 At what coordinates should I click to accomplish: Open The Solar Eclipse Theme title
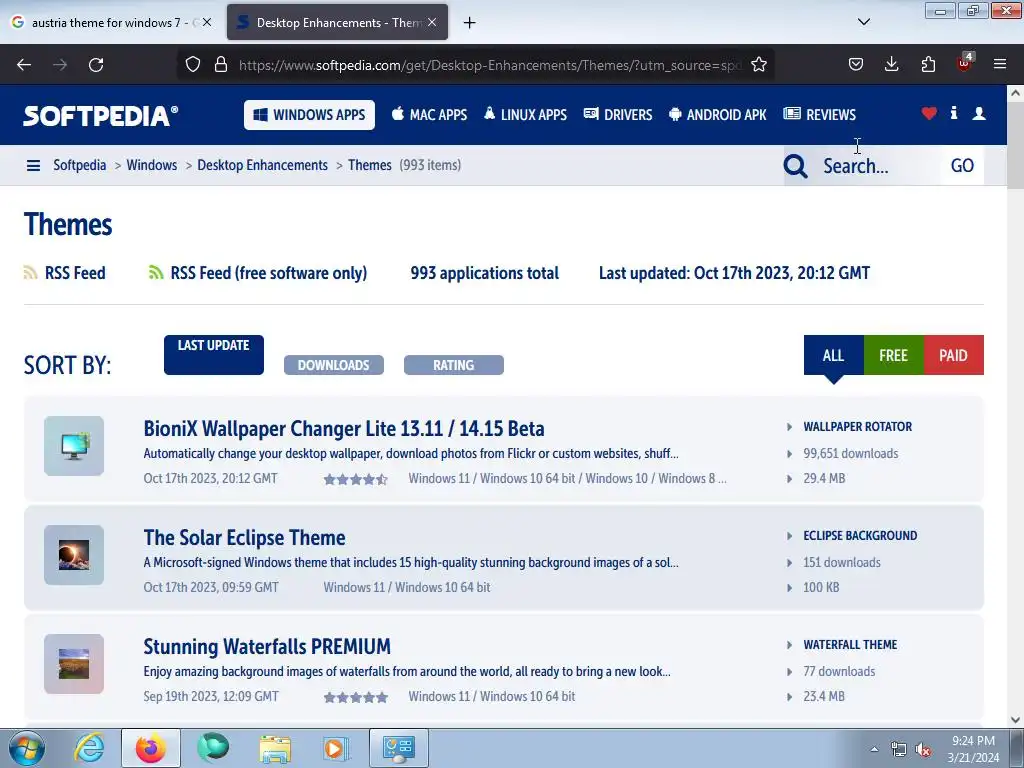pos(244,537)
